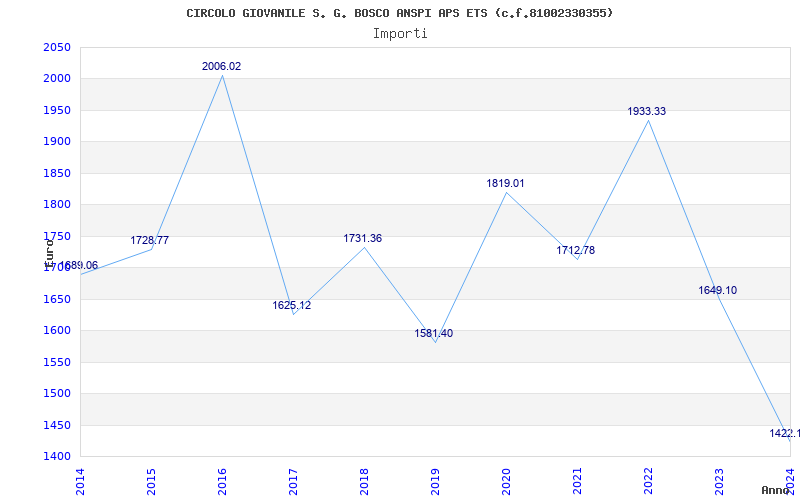The height and width of the screenshot is (500, 800).
Task: Click y-axis value 1500
Action: (57, 393)
